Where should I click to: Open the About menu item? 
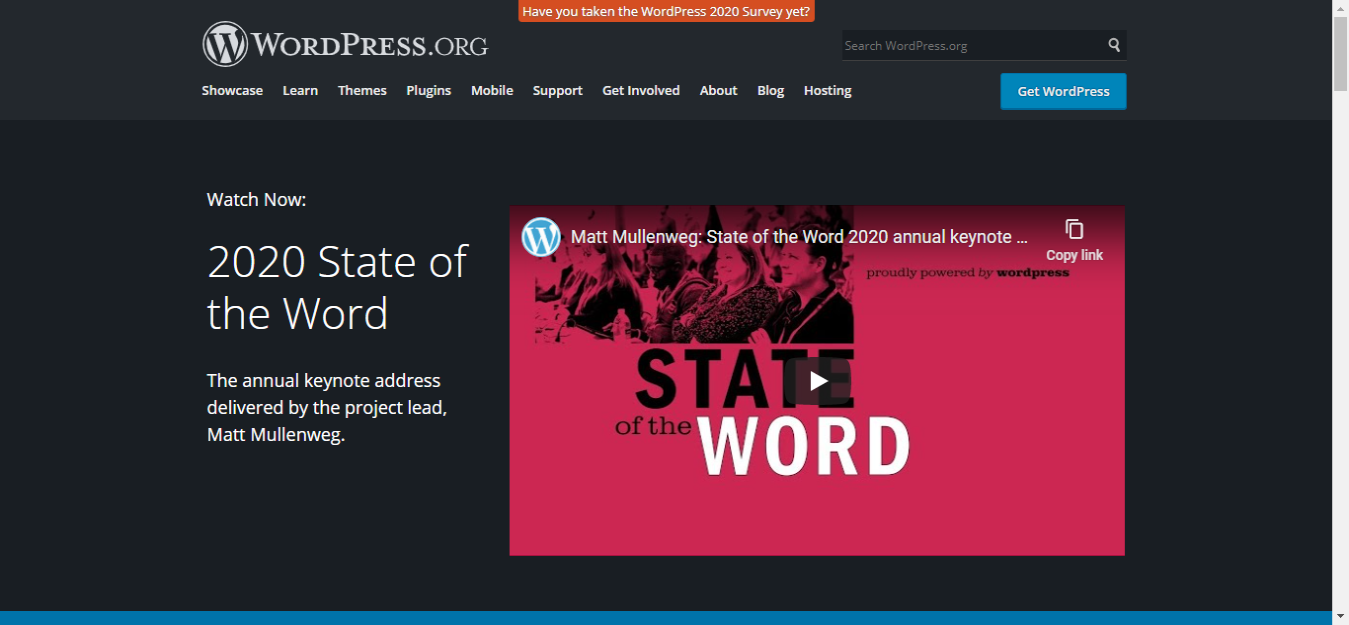coord(718,90)
